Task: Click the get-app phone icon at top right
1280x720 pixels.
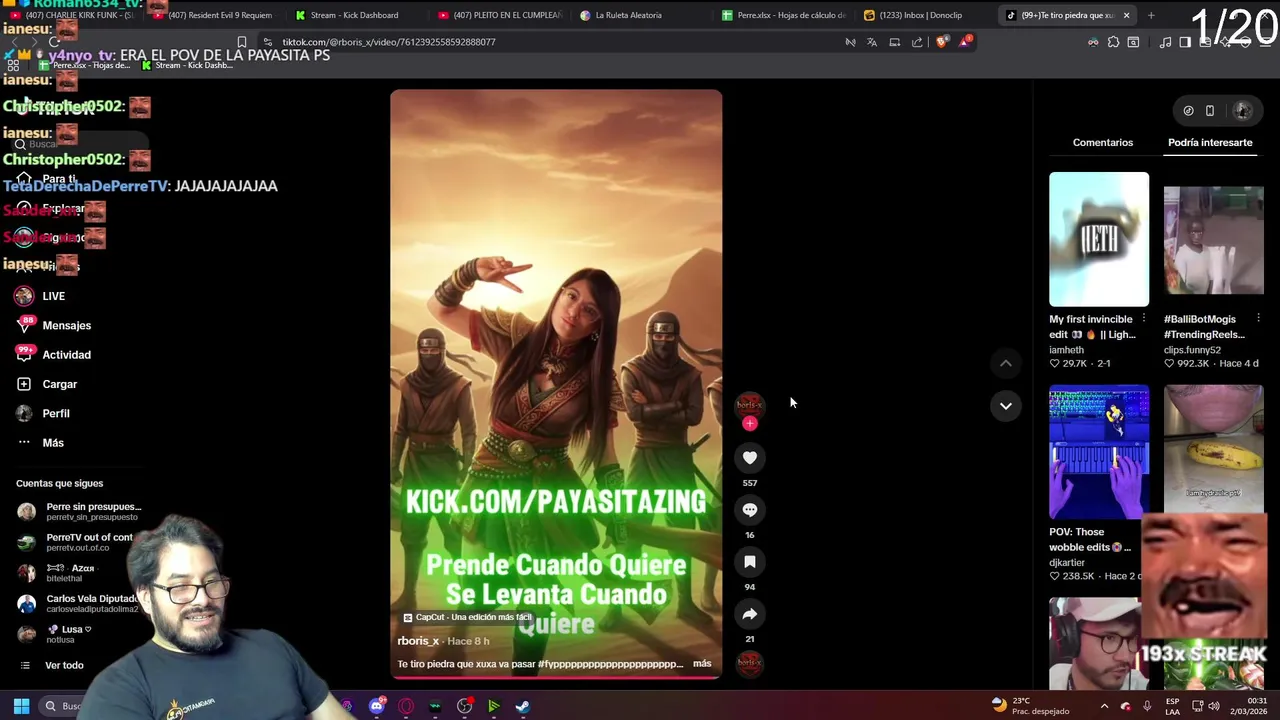Action: [x=1210, y=110]
